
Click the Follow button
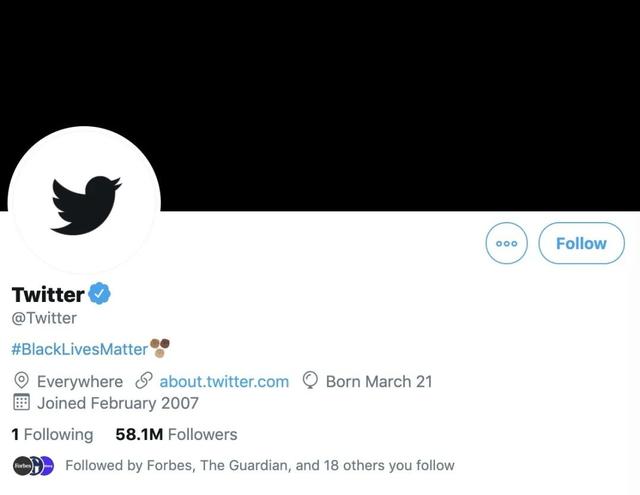click(581, 243)
